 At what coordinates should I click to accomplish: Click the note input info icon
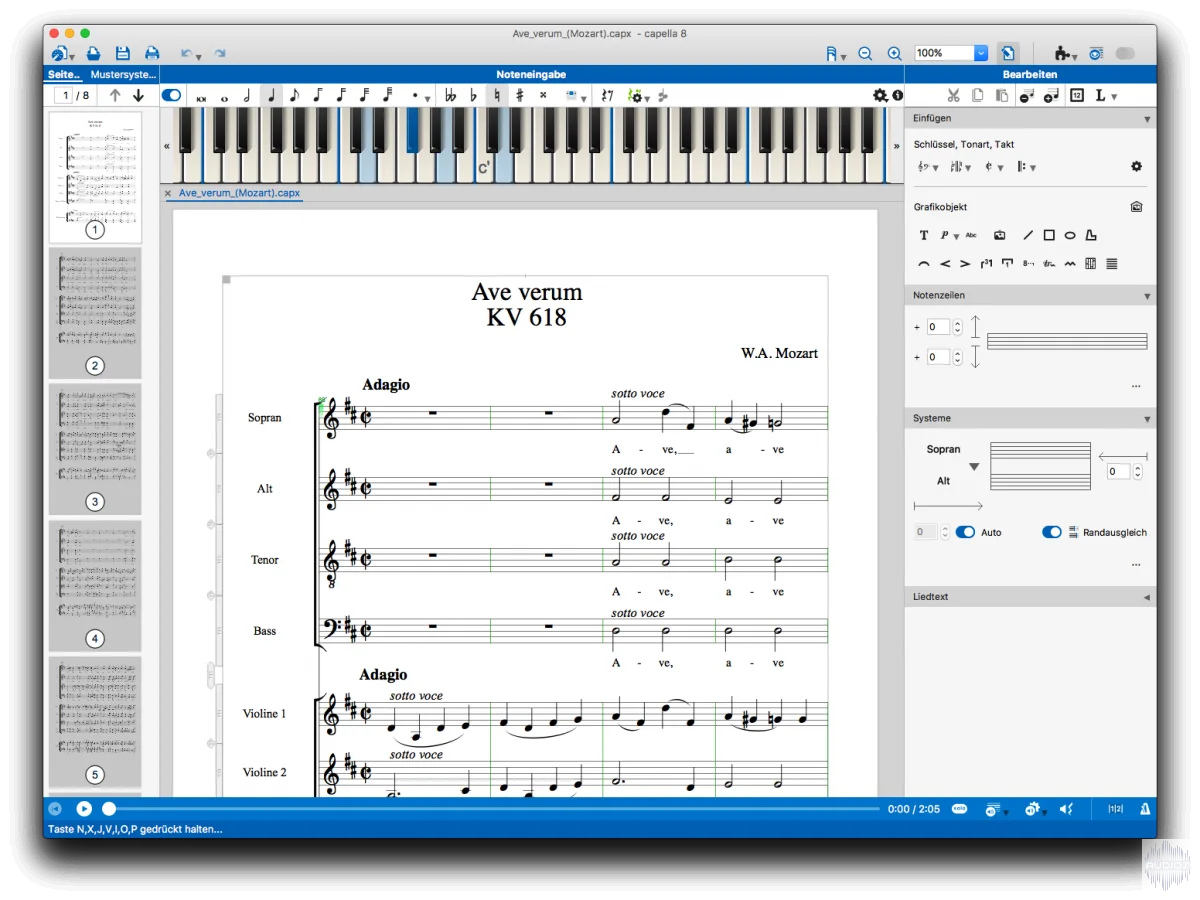point(897,95)
